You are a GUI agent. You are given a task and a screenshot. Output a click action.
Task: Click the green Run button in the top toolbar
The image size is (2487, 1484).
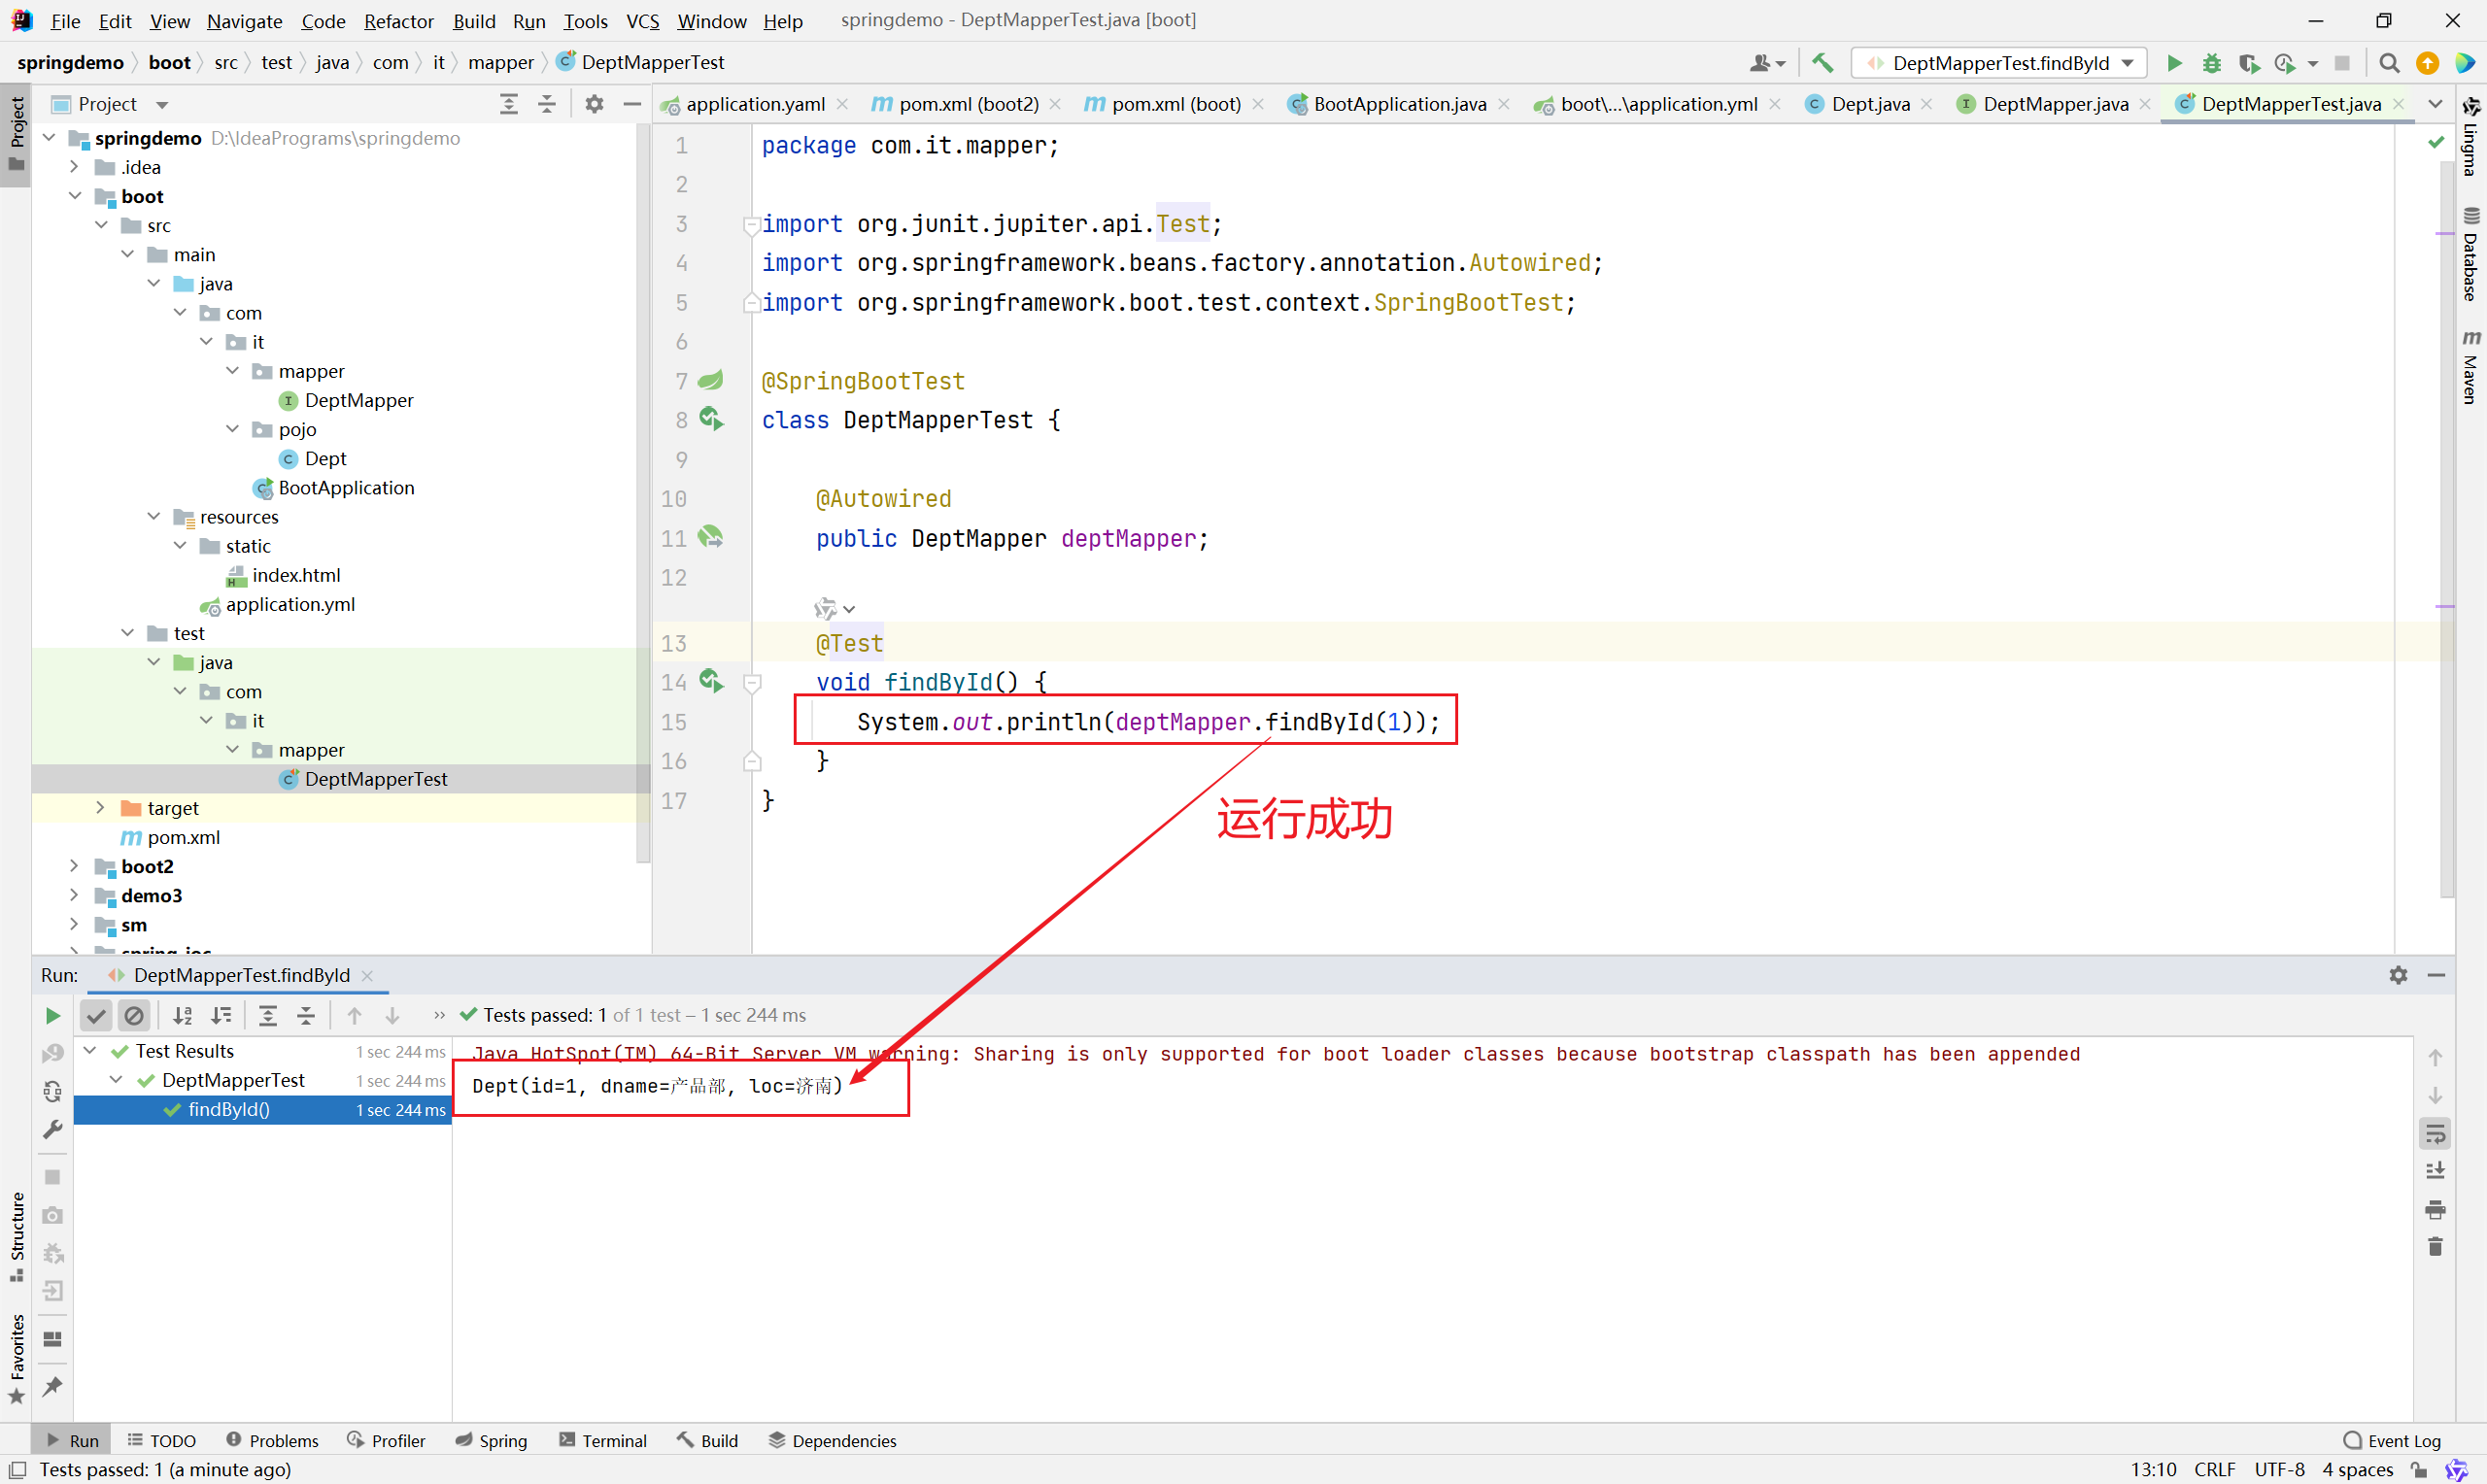(2174, 63)
